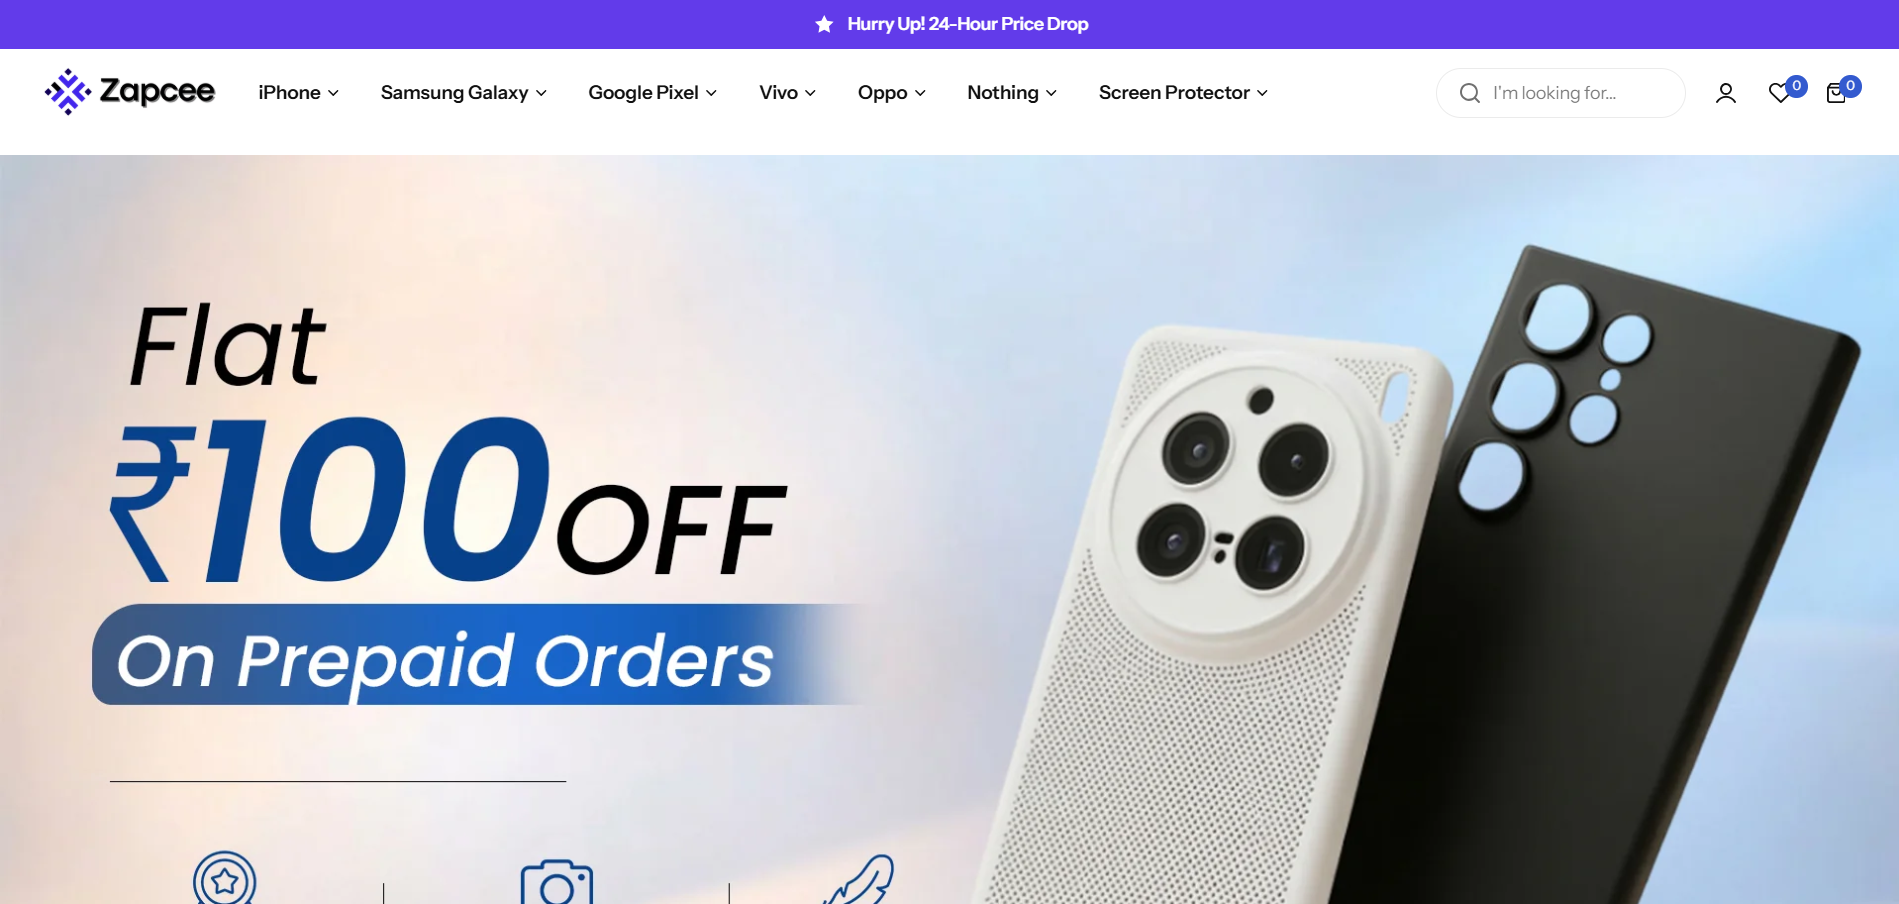The width and height of the screenshot is (1899, 904).
Task: Click the star icon in announcement bar
Action: pos(824,24)
